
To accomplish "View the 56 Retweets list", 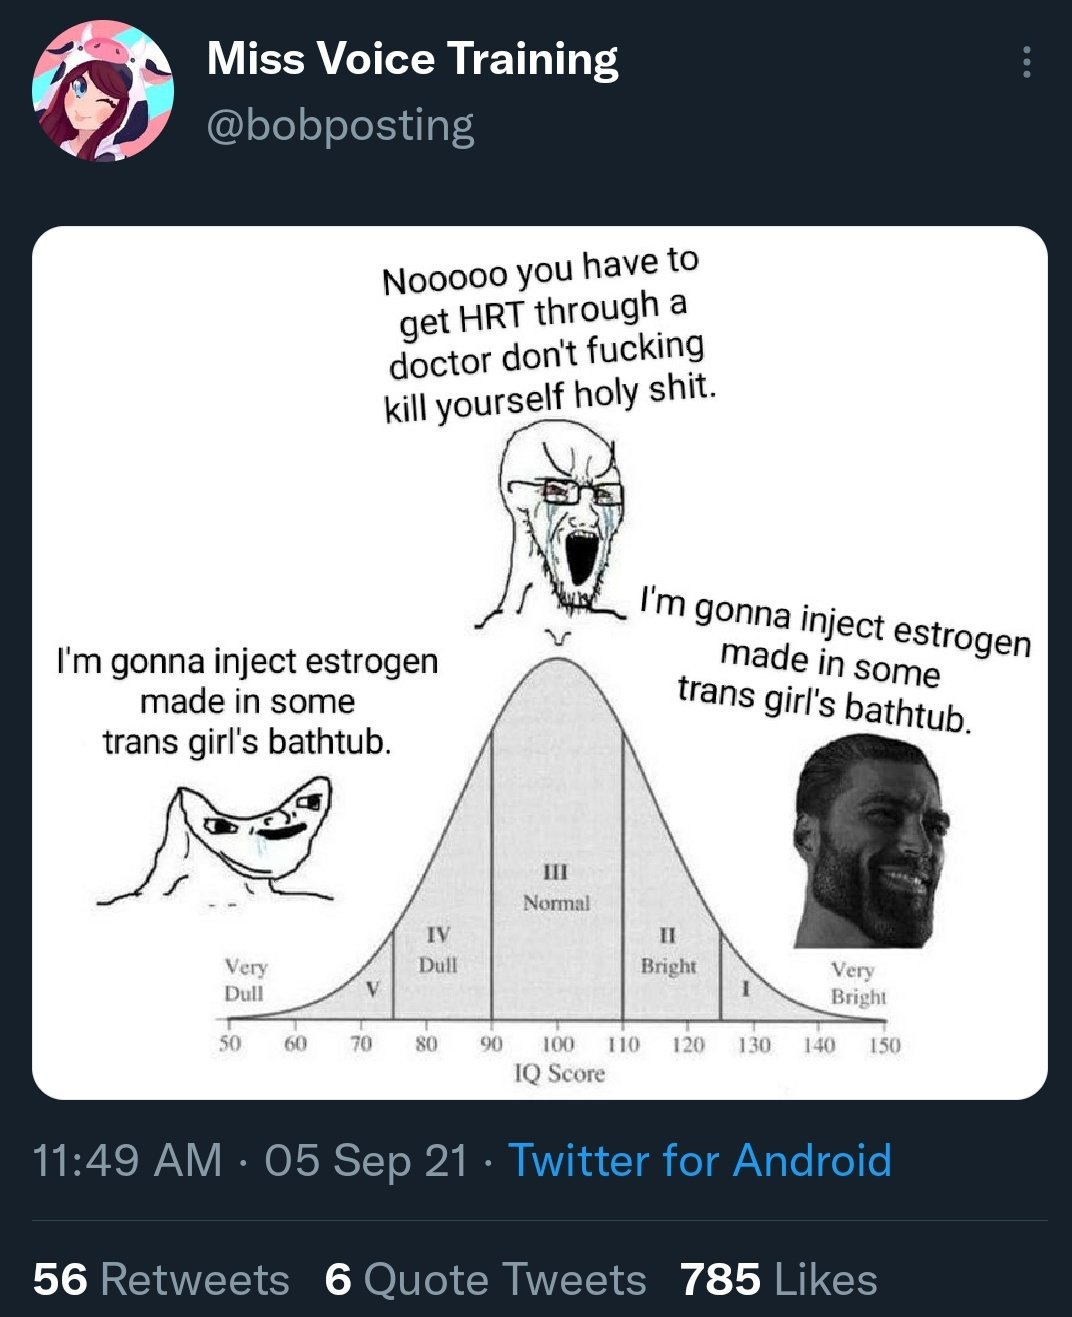I will tap(161, 1279).
